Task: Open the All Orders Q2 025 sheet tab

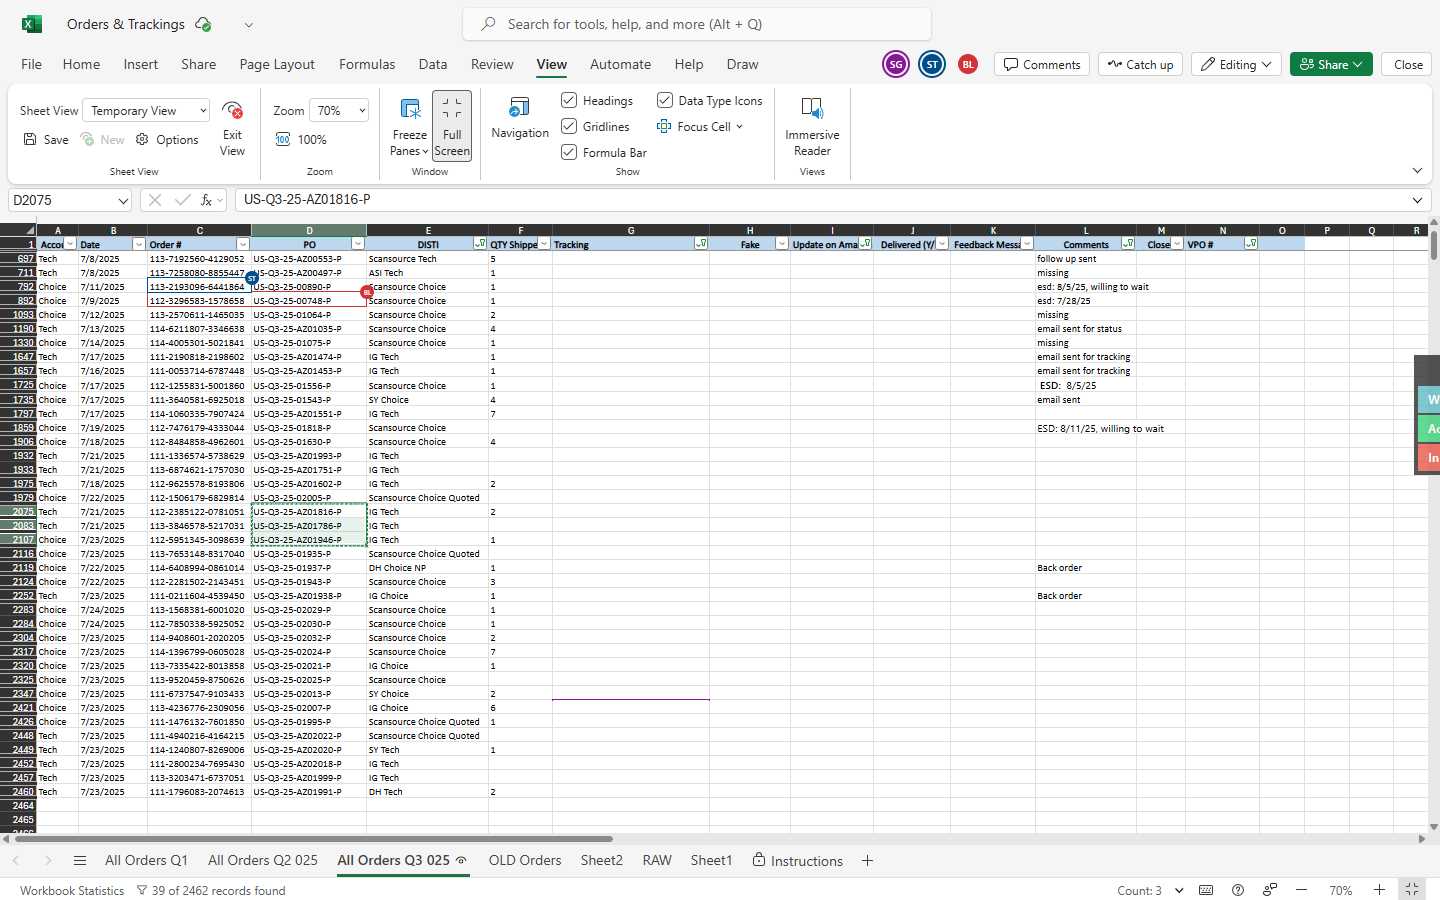Action: point(263,860)
